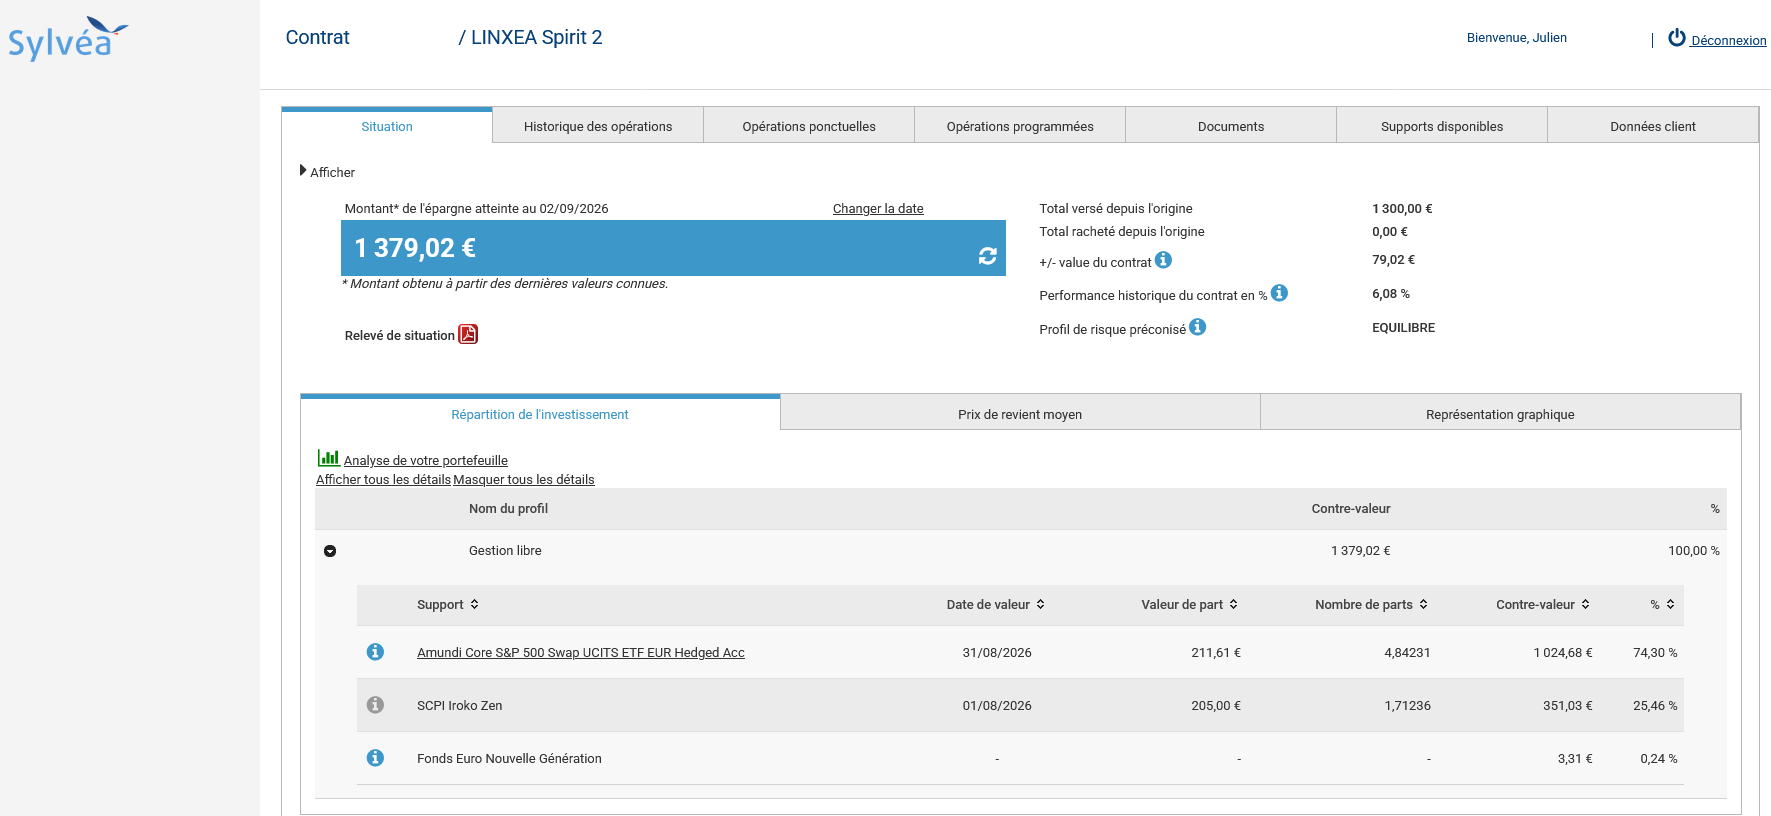Click the power icon for Déconnexion
1771x816 pixels.
click(1677, 37)
